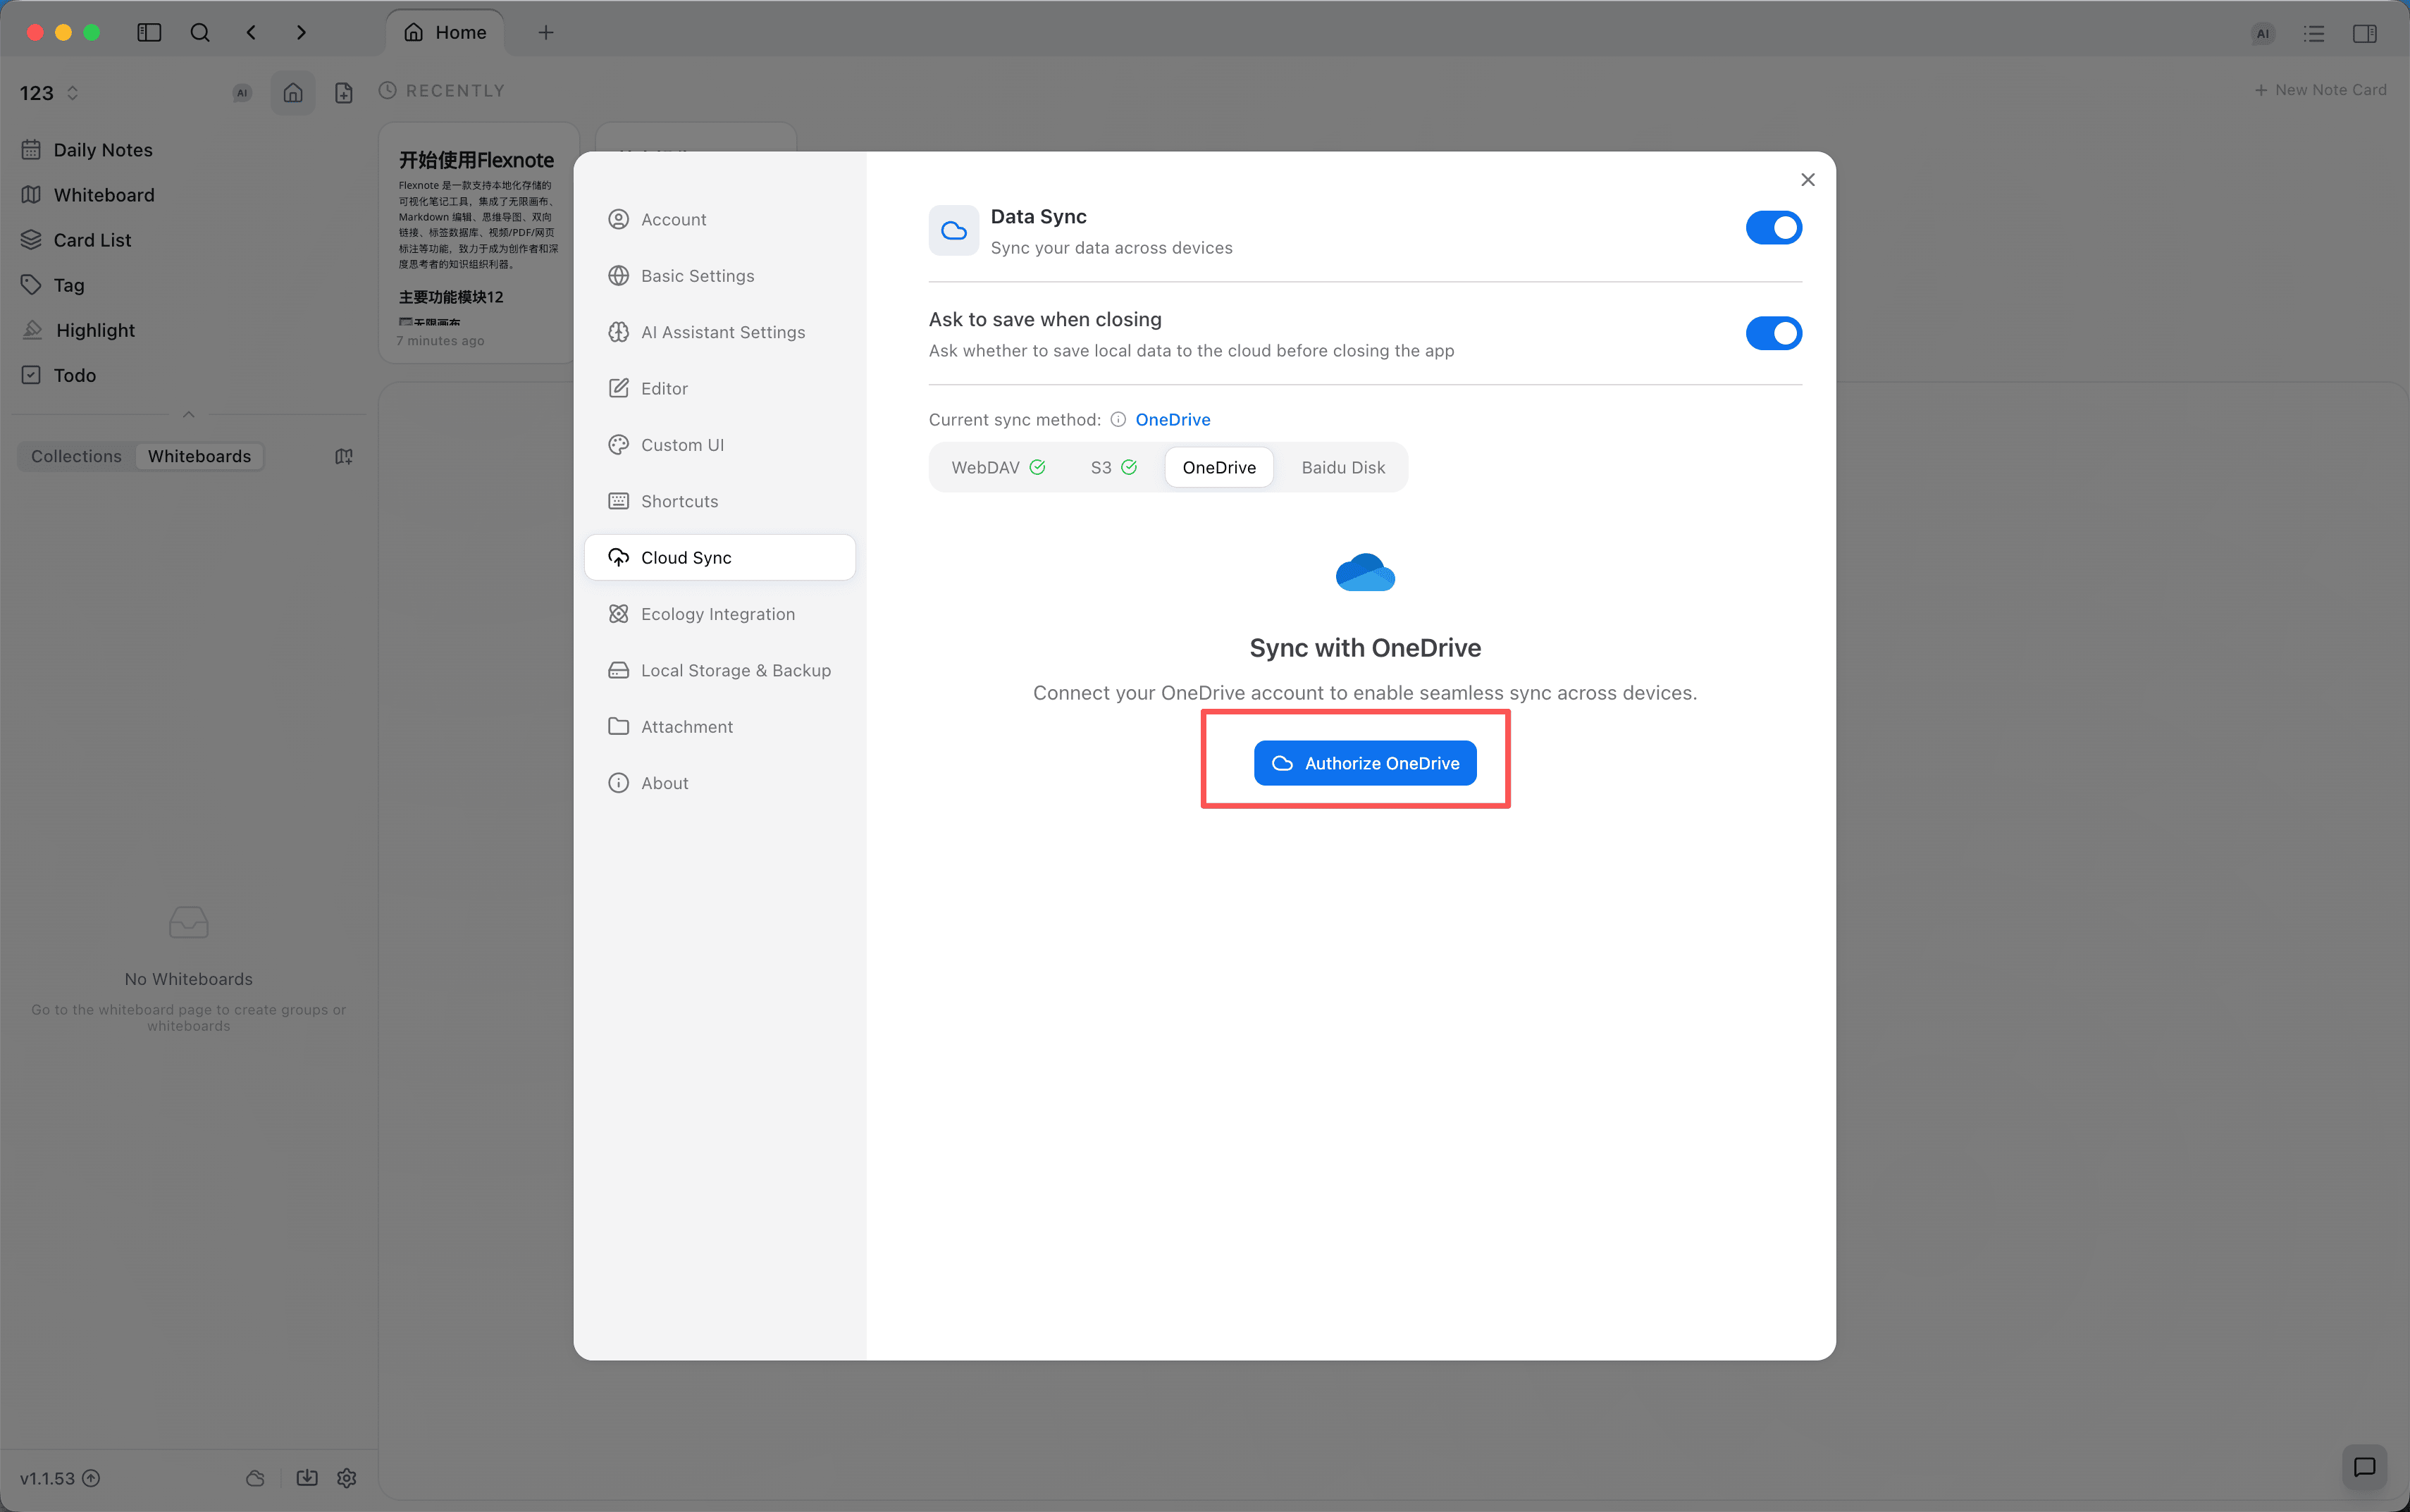Create new note with file-plus icon
Screen dimensions: 2410x1512
344,93
